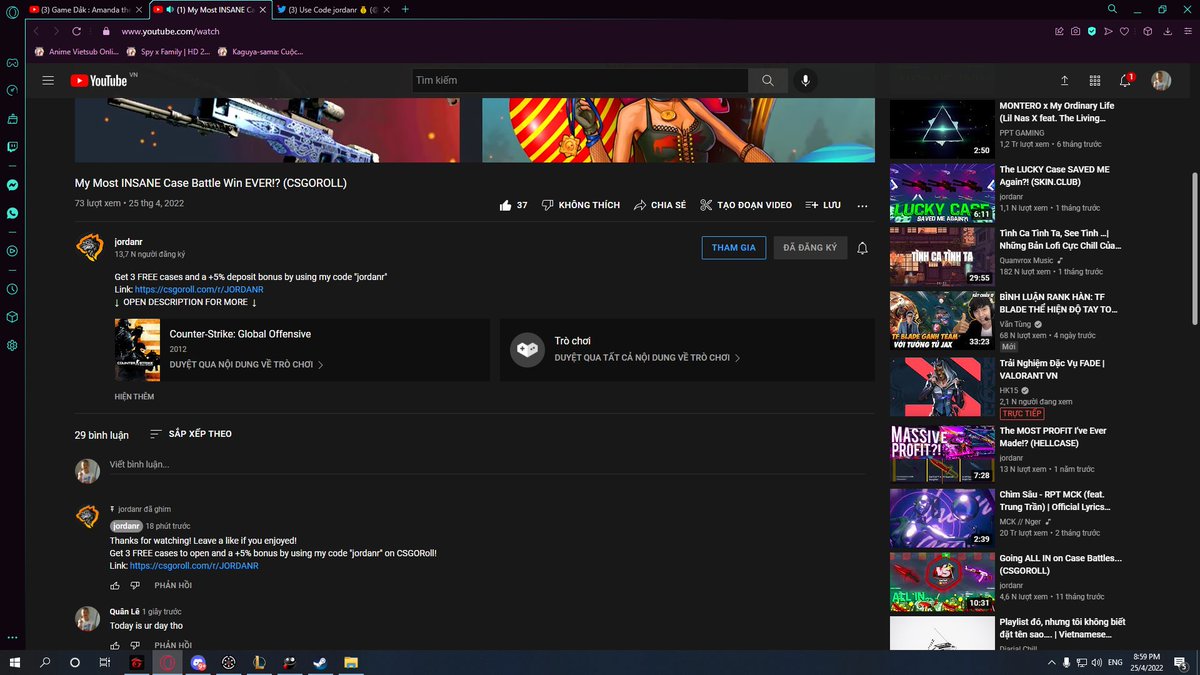
Task: Click TẠO ĐOẠN VIDEO clip button
Action: pos(746,205)
